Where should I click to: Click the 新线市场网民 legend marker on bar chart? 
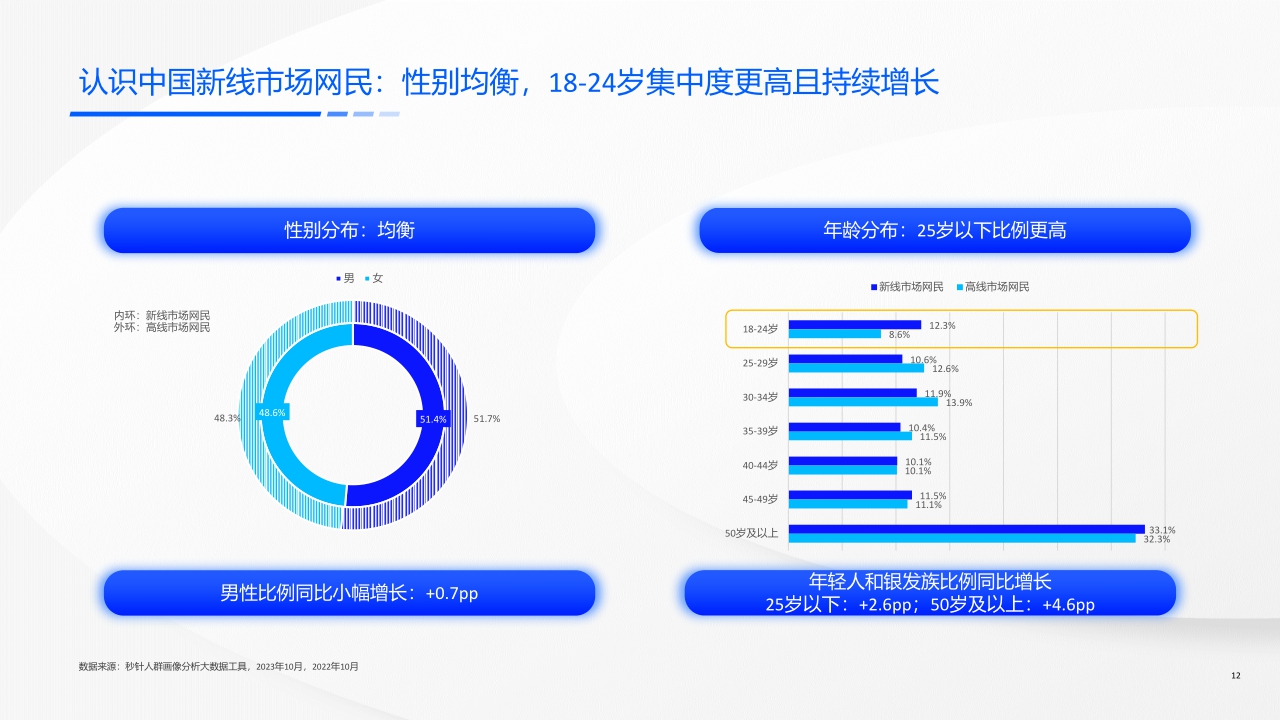[x=873, y=286]
